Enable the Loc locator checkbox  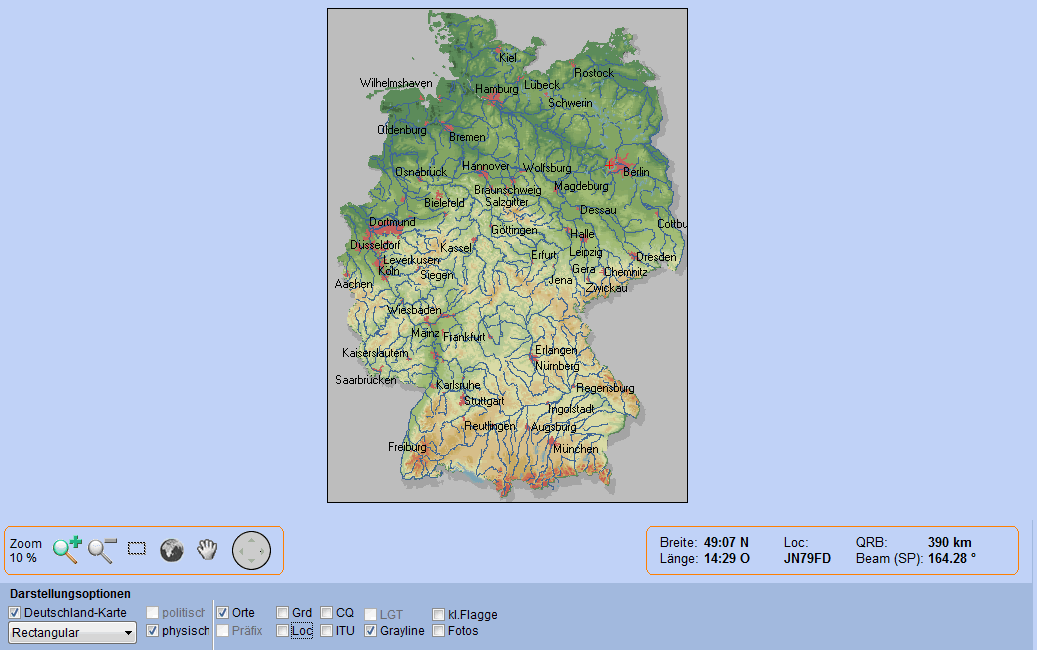282,631
